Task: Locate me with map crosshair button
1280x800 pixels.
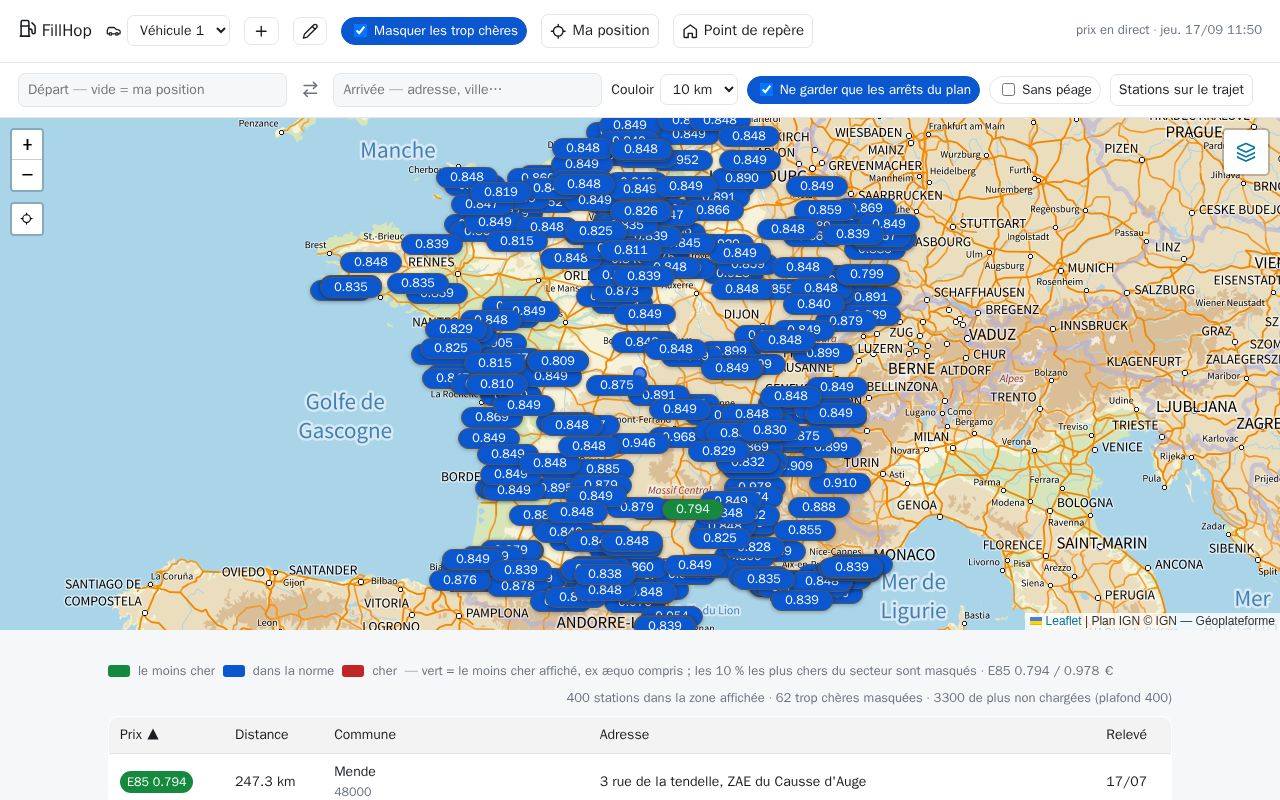Action: click(27, 218)
